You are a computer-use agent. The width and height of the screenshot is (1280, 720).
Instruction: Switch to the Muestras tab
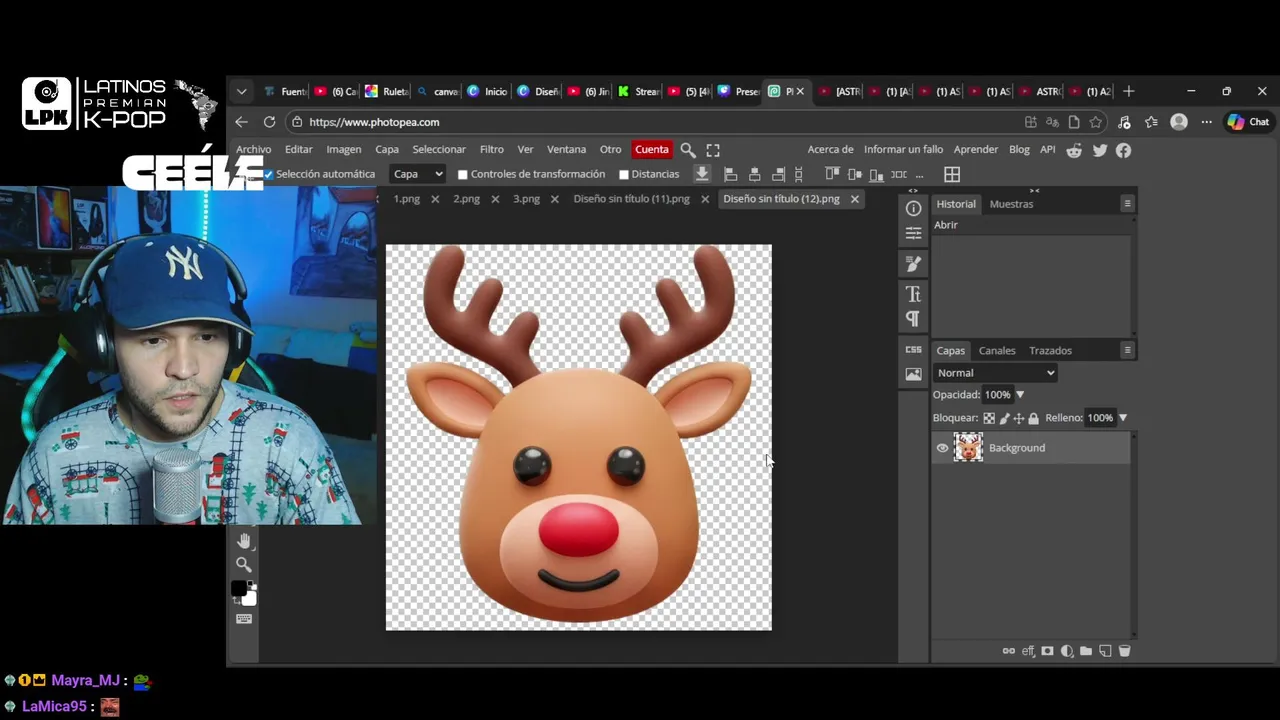1011,204
